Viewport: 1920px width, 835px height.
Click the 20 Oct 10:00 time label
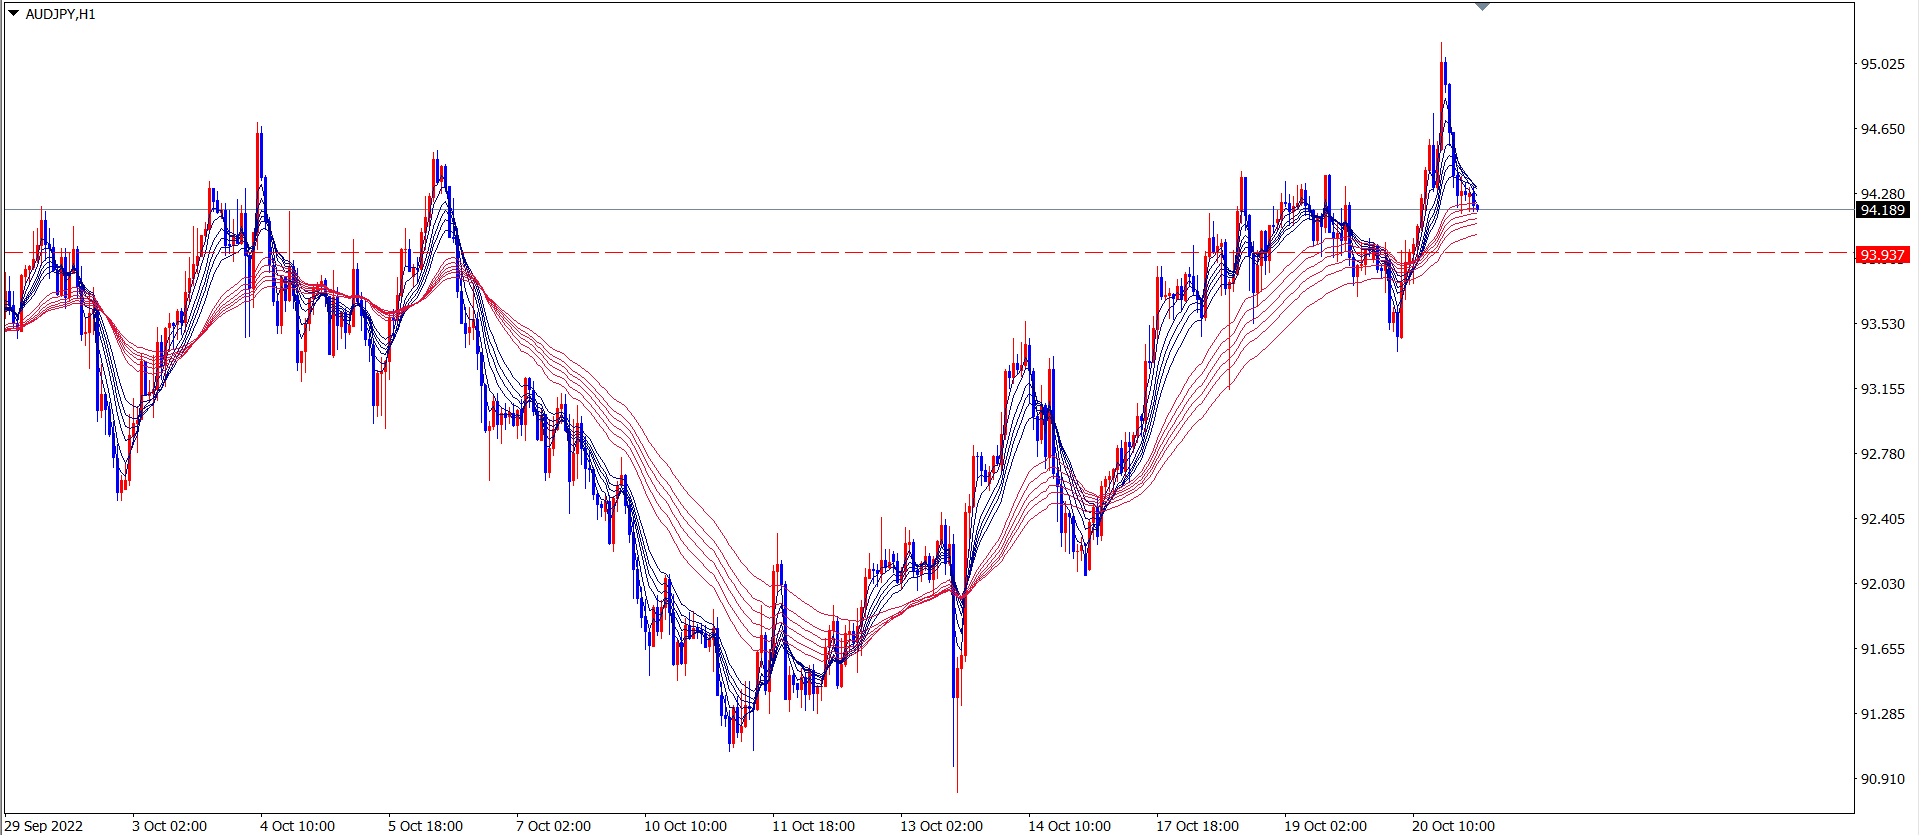point(1454,826)
